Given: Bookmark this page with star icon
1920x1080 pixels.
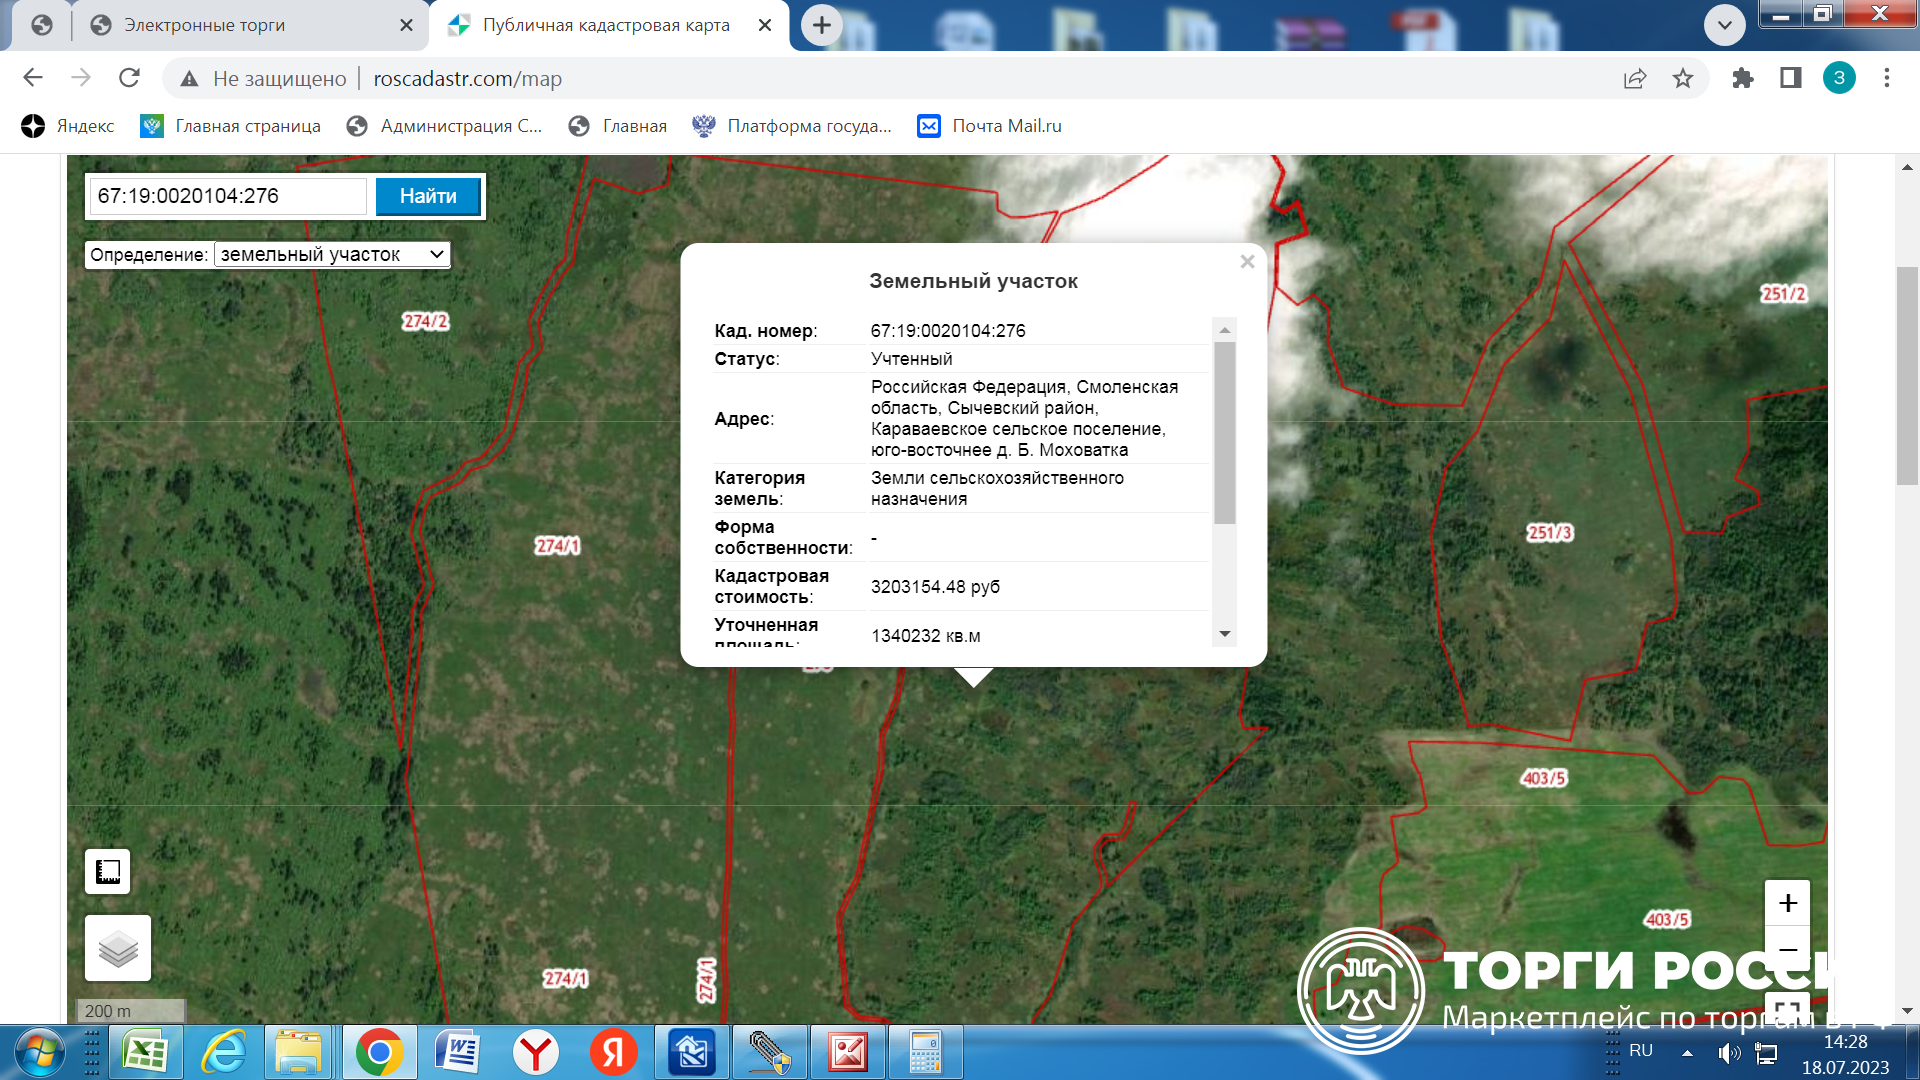Looking at the screenshot, I should (x=1683, y=78).
